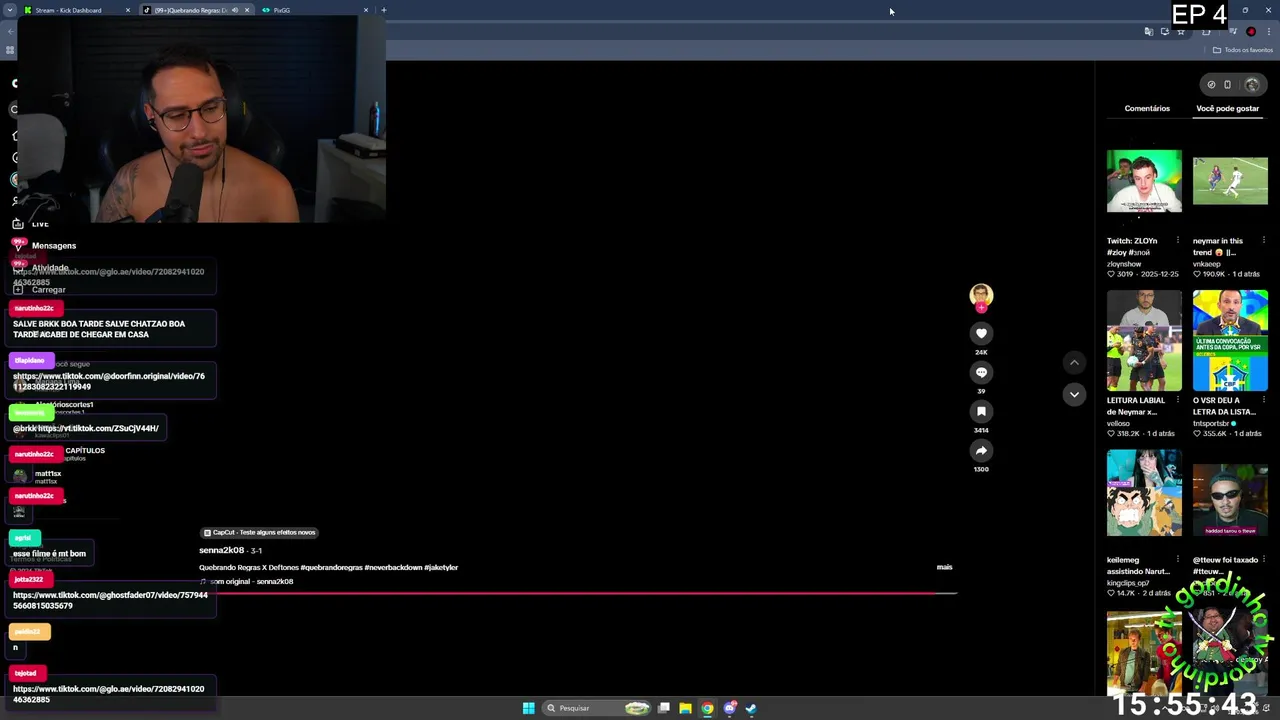Open more options for the @tteuw card
Screen dimensions: 1280x720
click(1263, 559)
